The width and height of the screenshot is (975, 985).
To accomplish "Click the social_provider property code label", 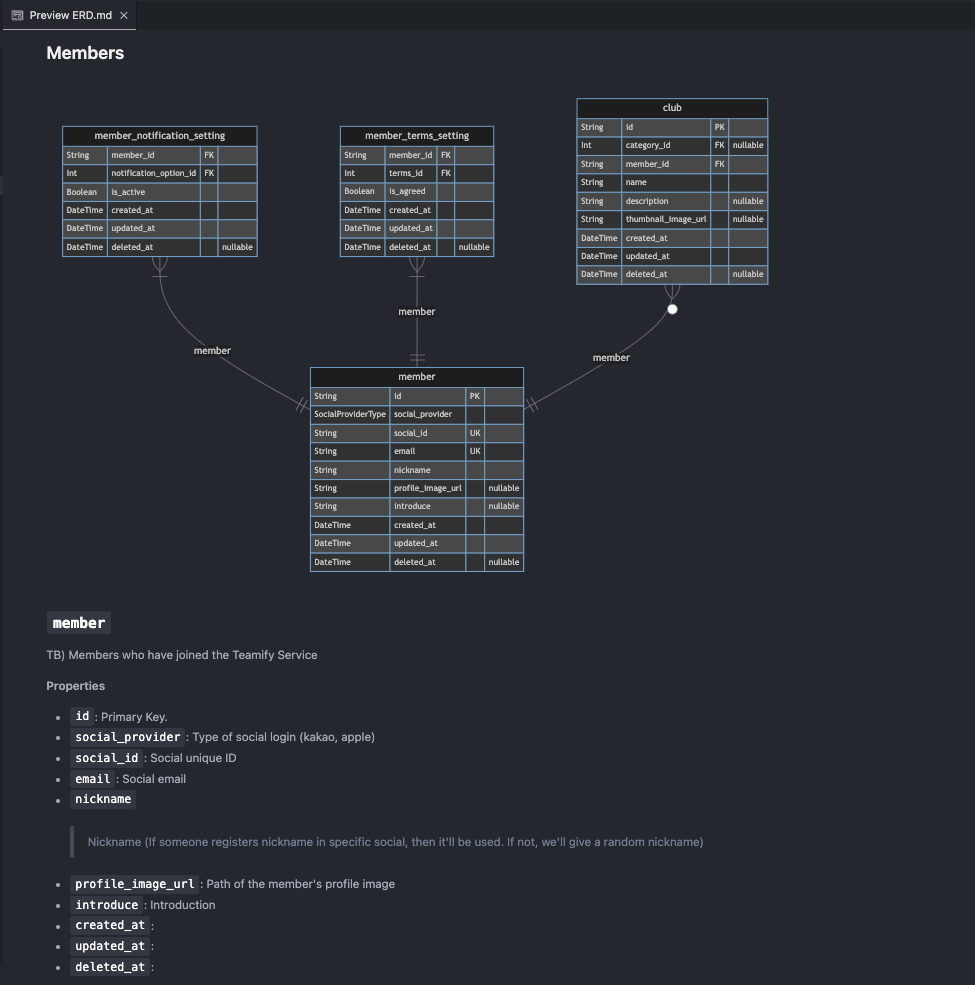I will point(128,737).
